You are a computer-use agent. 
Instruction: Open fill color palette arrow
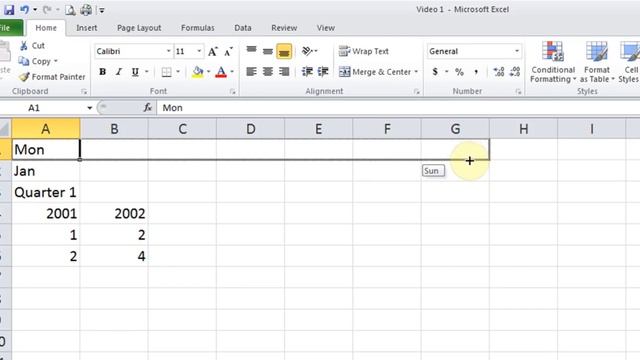pos(209,72)
